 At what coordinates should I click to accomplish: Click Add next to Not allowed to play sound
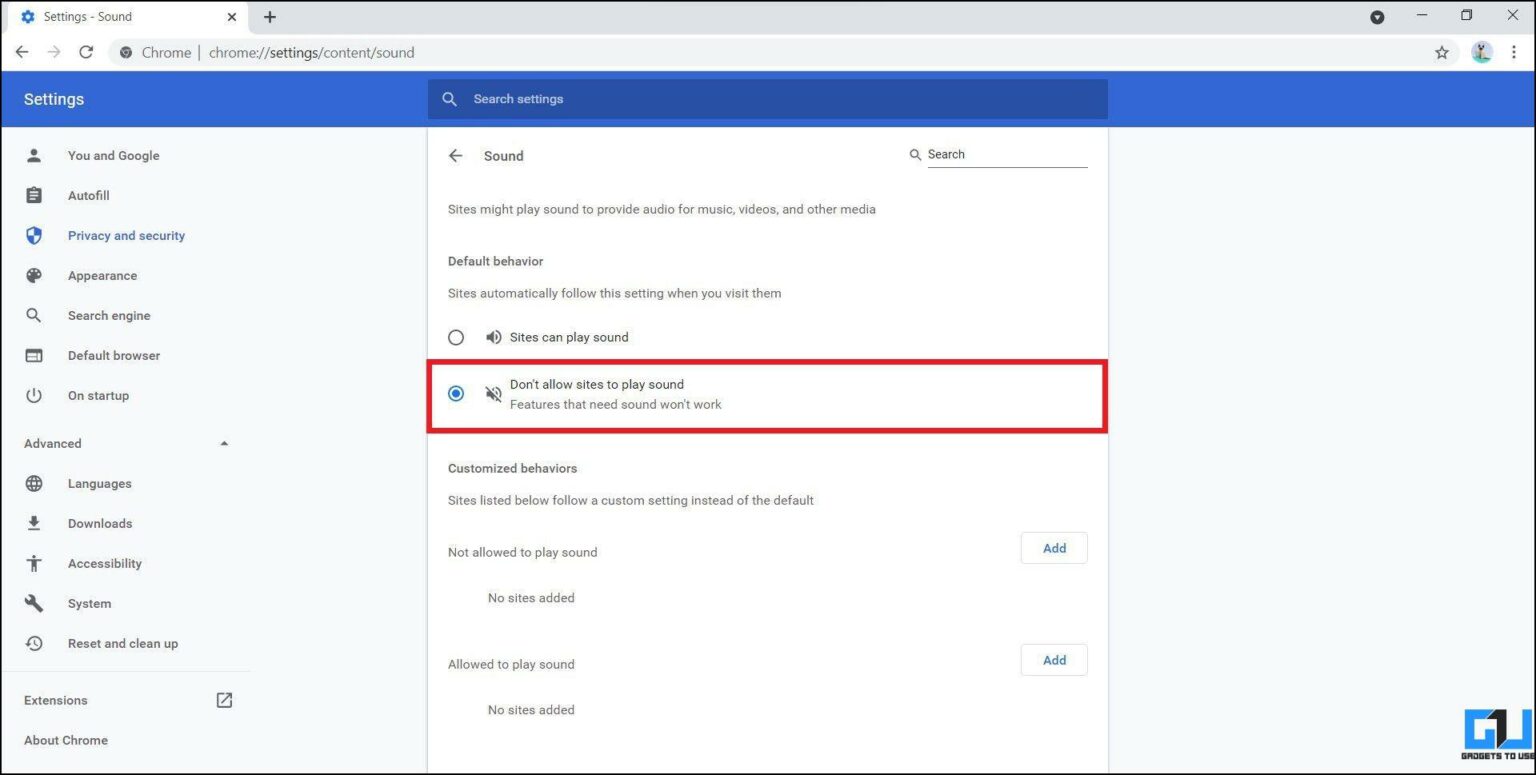tap(1053, 547)
